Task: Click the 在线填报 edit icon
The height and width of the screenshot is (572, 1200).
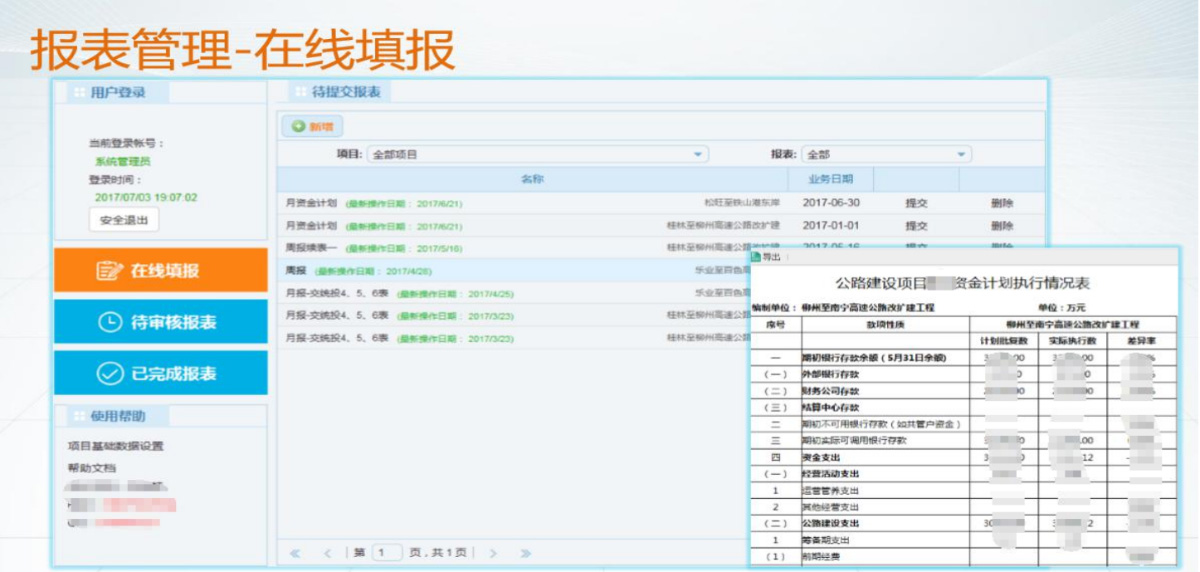Action: coord(109,271)
